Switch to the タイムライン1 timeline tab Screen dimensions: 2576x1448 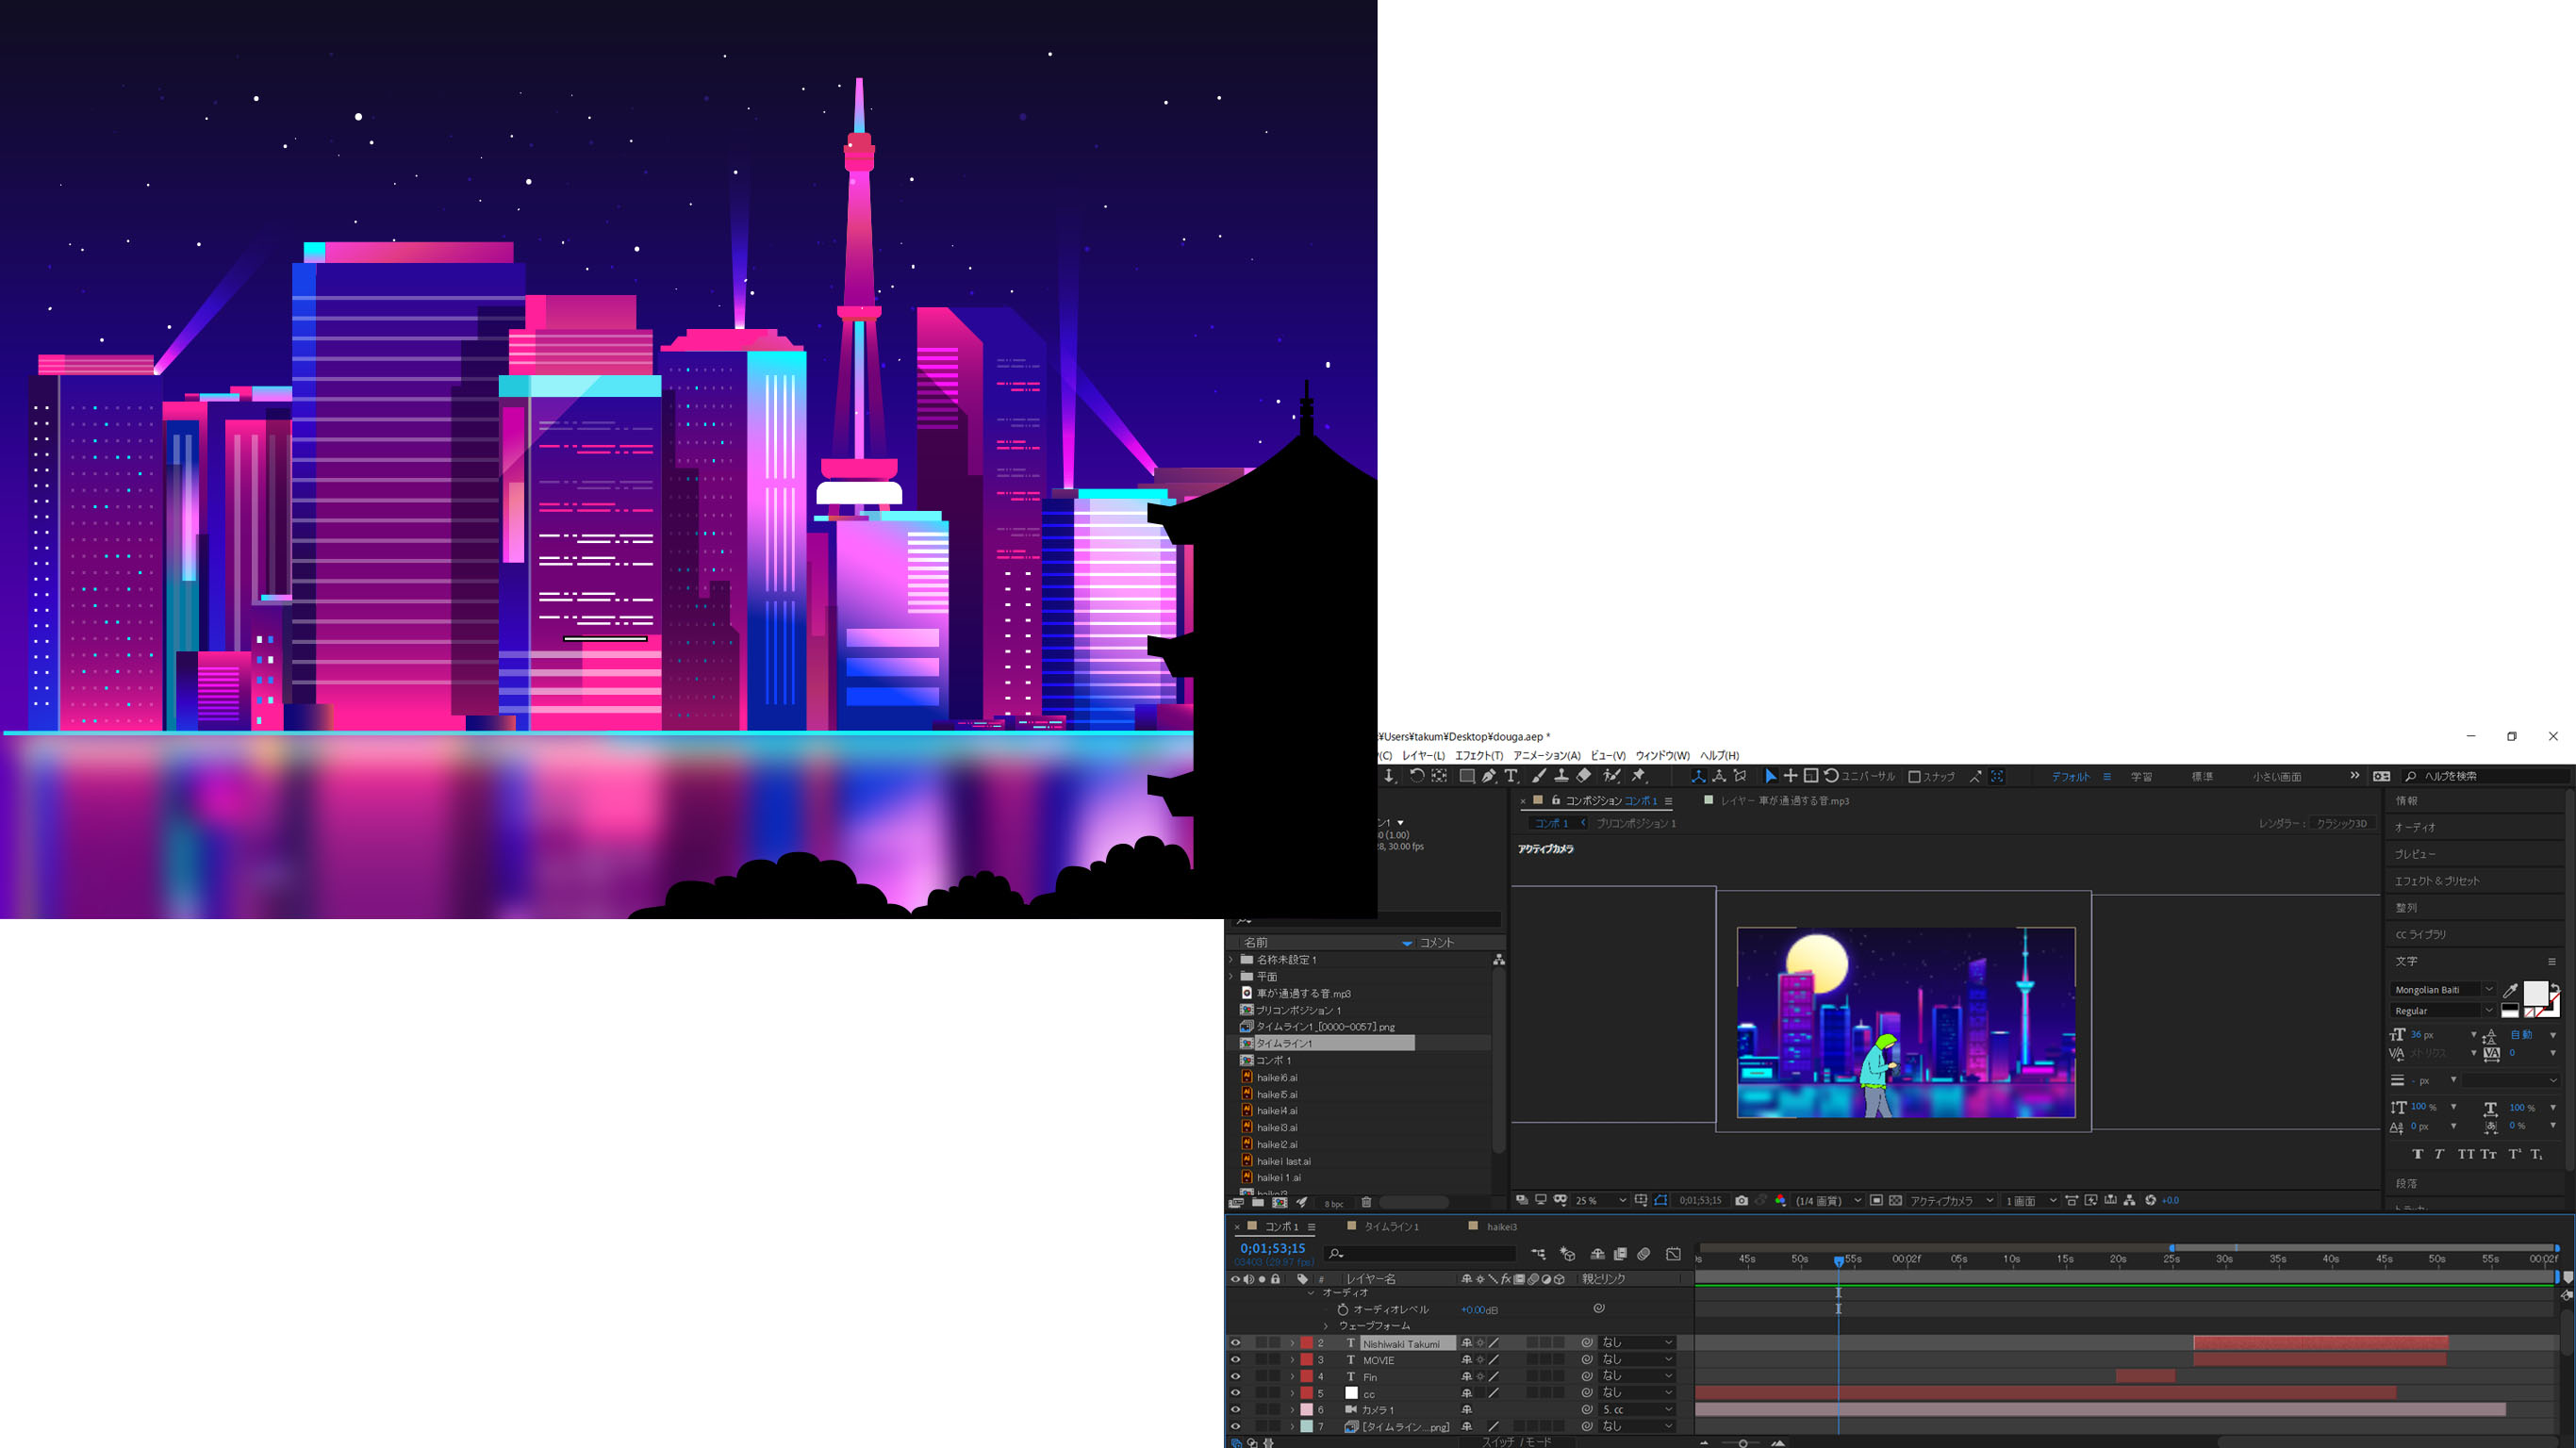click(1391, 1227)
